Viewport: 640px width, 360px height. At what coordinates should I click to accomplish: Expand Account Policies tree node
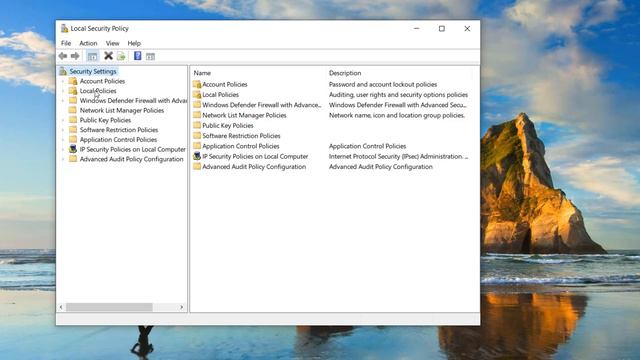[63, 81]
